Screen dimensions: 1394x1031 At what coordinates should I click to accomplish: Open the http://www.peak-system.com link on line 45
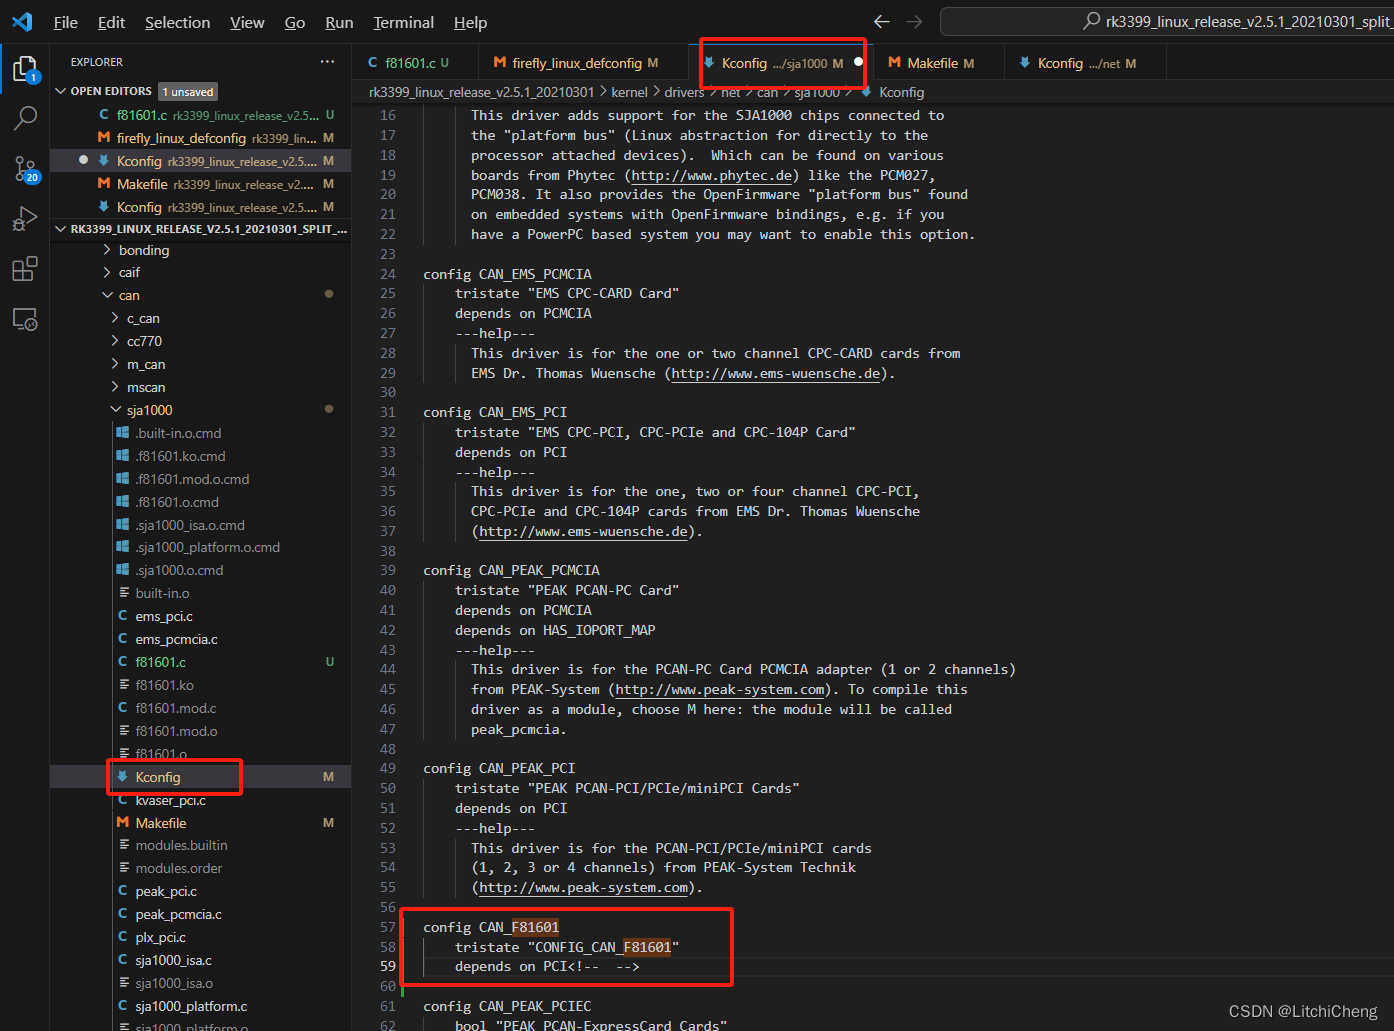pyautogui.click(x=720, y=689)
